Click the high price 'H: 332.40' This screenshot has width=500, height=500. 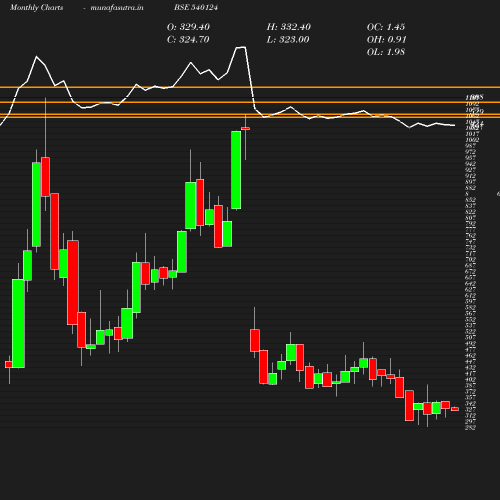(289, 27)
